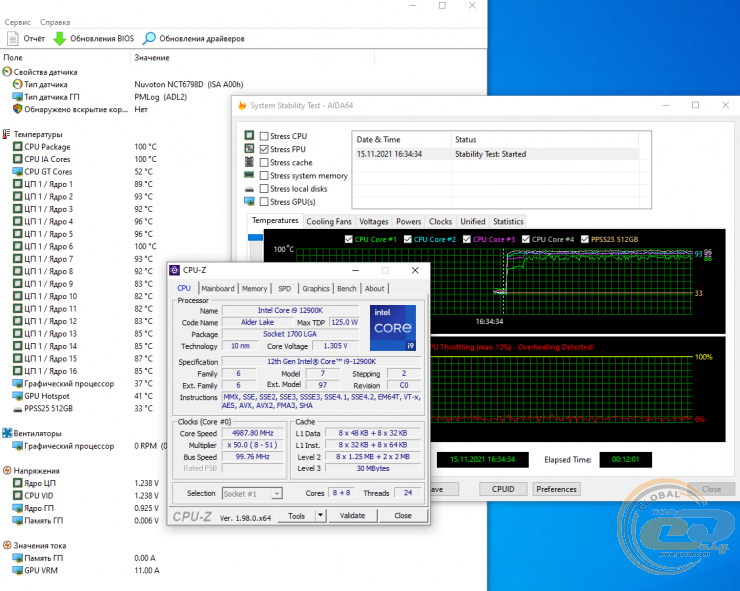This screenshot has width=740, height=591.
Task: Open the Сервис menu
Action: [x=17, y=22]
